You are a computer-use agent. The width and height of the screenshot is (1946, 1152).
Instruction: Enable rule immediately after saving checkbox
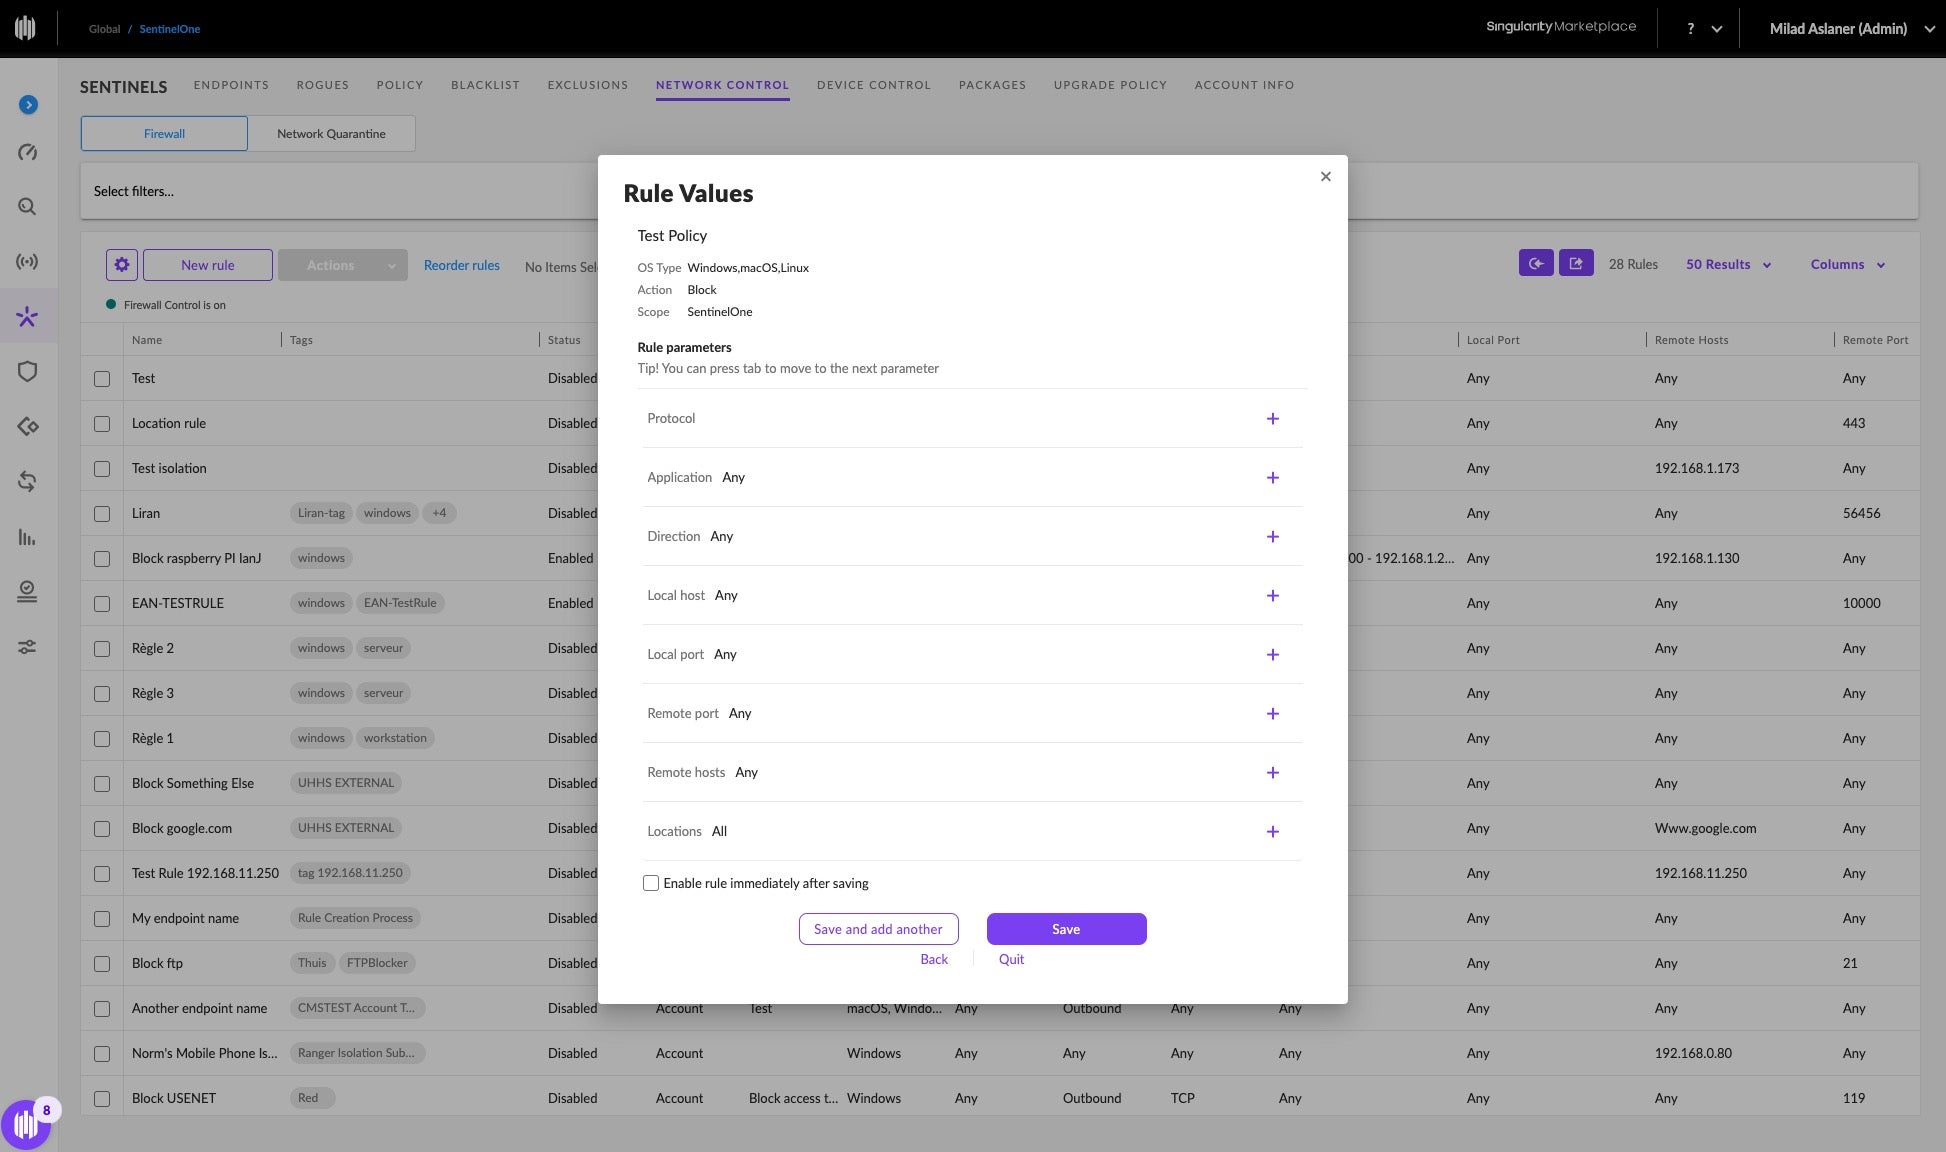(651, 883)
